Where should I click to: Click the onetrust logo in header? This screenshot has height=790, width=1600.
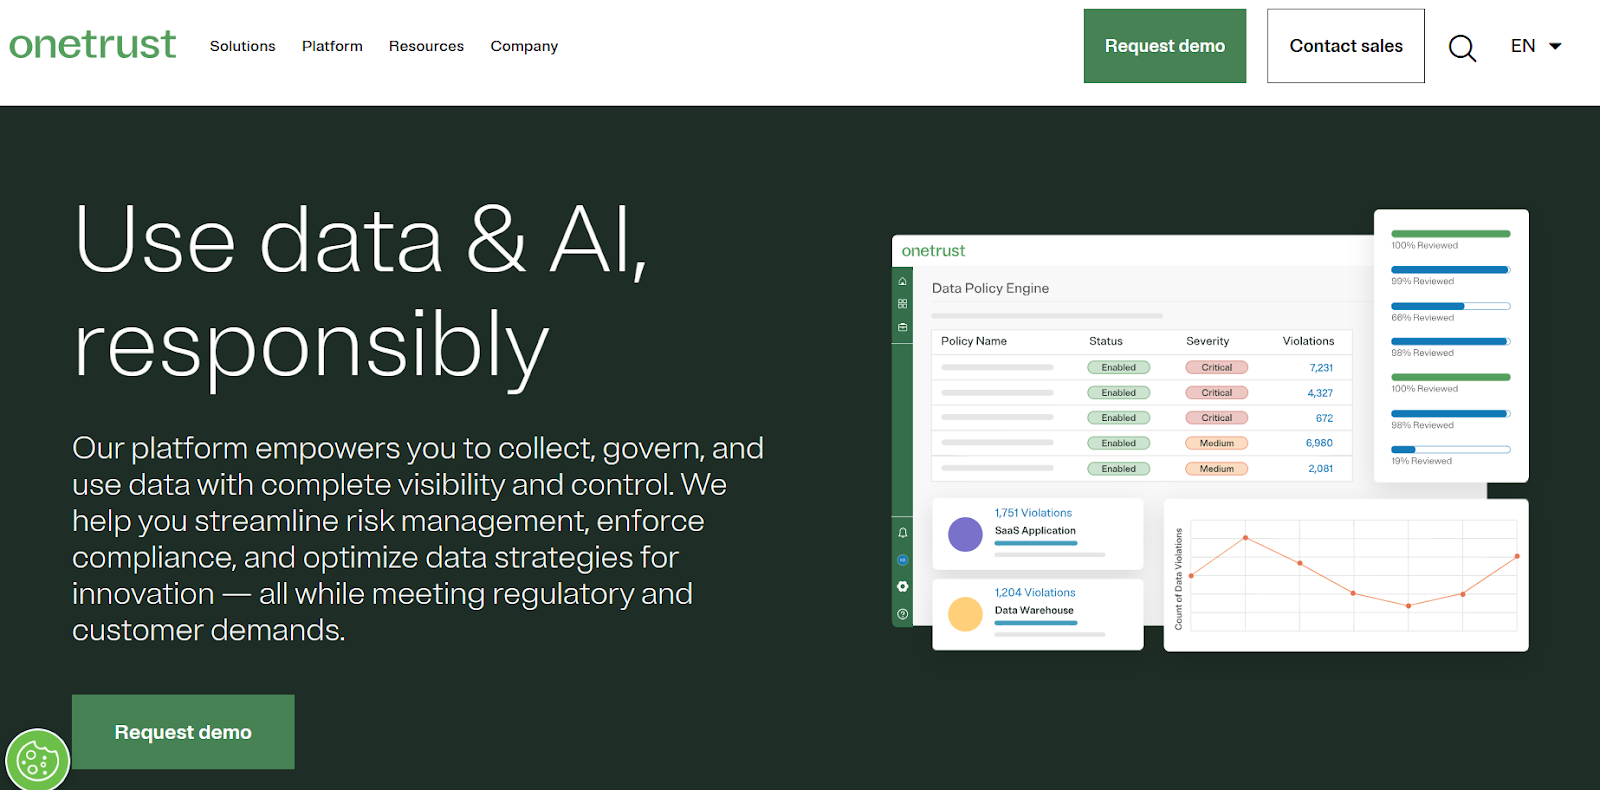click(92, 44)
